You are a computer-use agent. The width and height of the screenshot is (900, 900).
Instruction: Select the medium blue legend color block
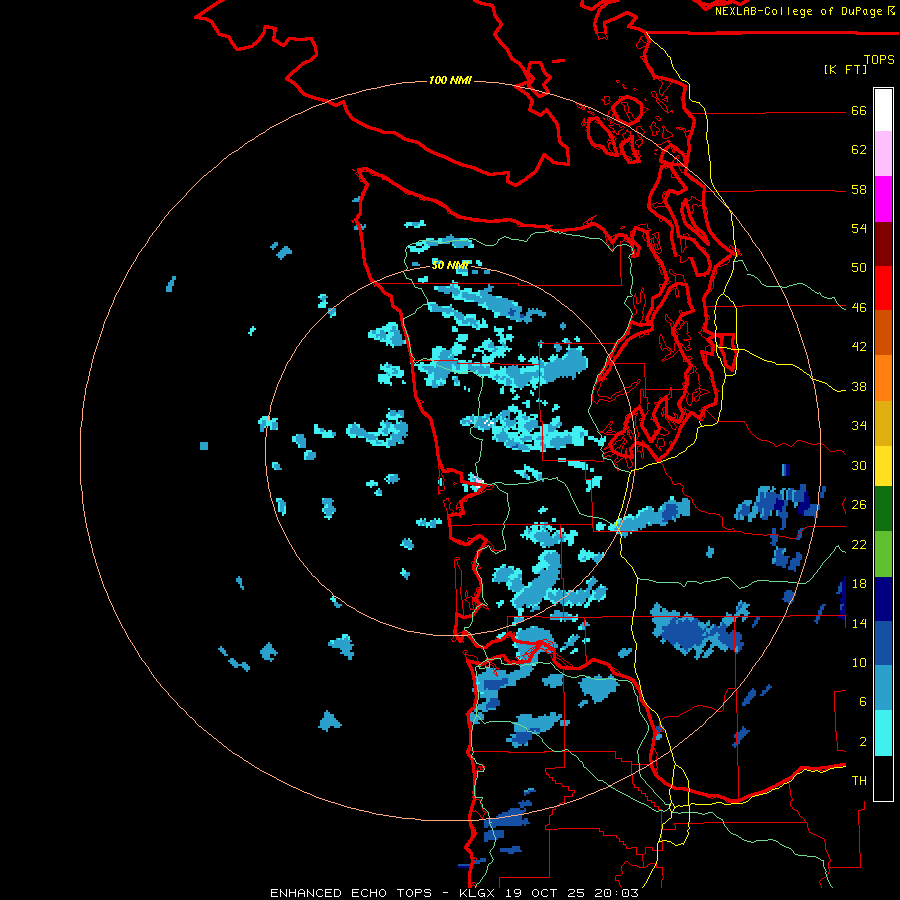click(x=883, y=644)
